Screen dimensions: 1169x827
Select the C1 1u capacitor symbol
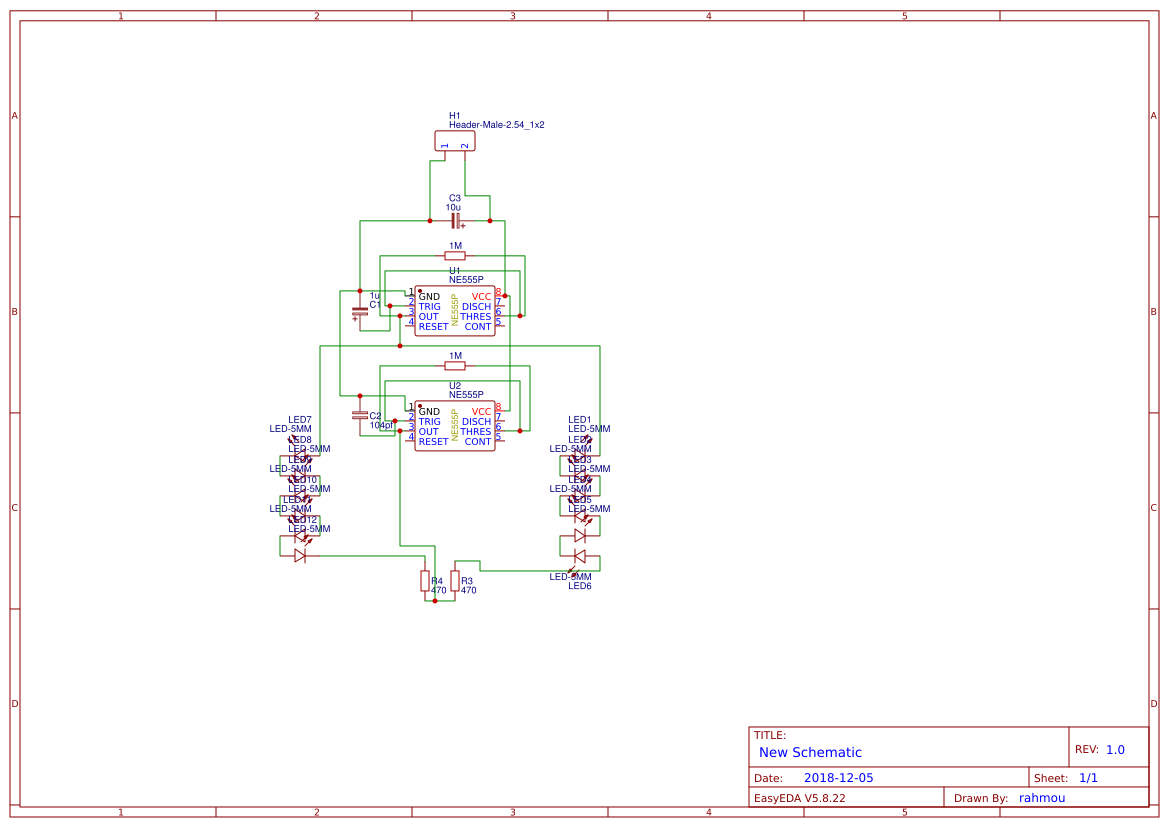[x=360, y=312]
